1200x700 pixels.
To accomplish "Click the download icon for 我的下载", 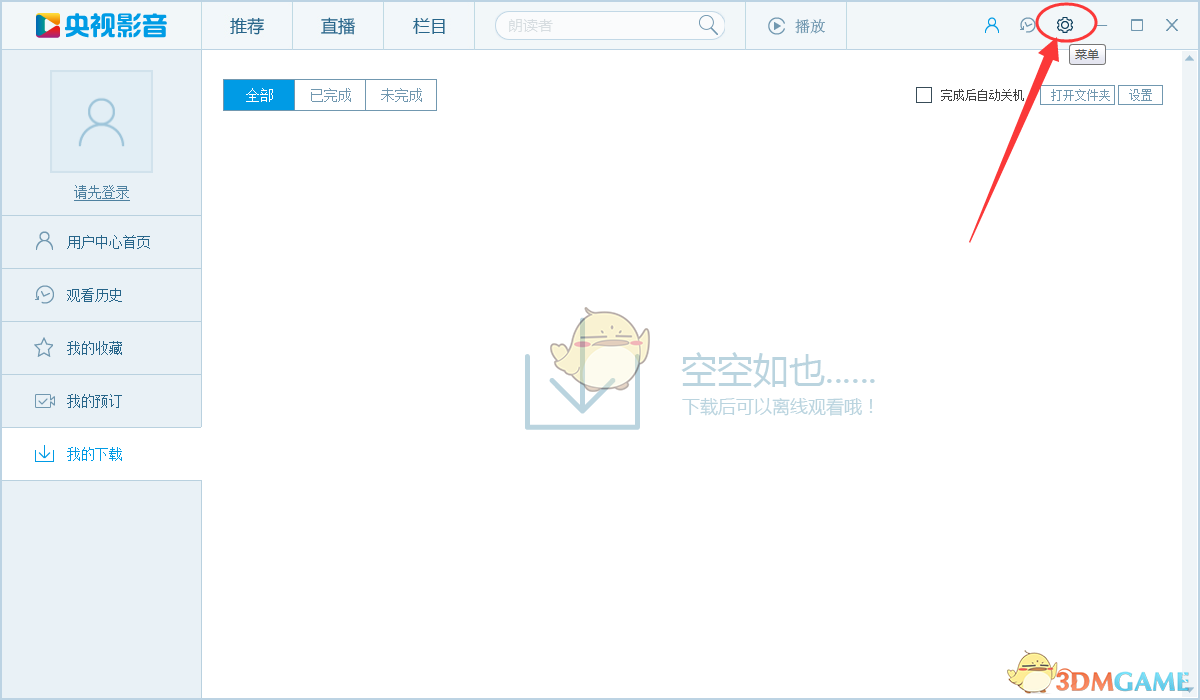I will (x=44, y=454).
